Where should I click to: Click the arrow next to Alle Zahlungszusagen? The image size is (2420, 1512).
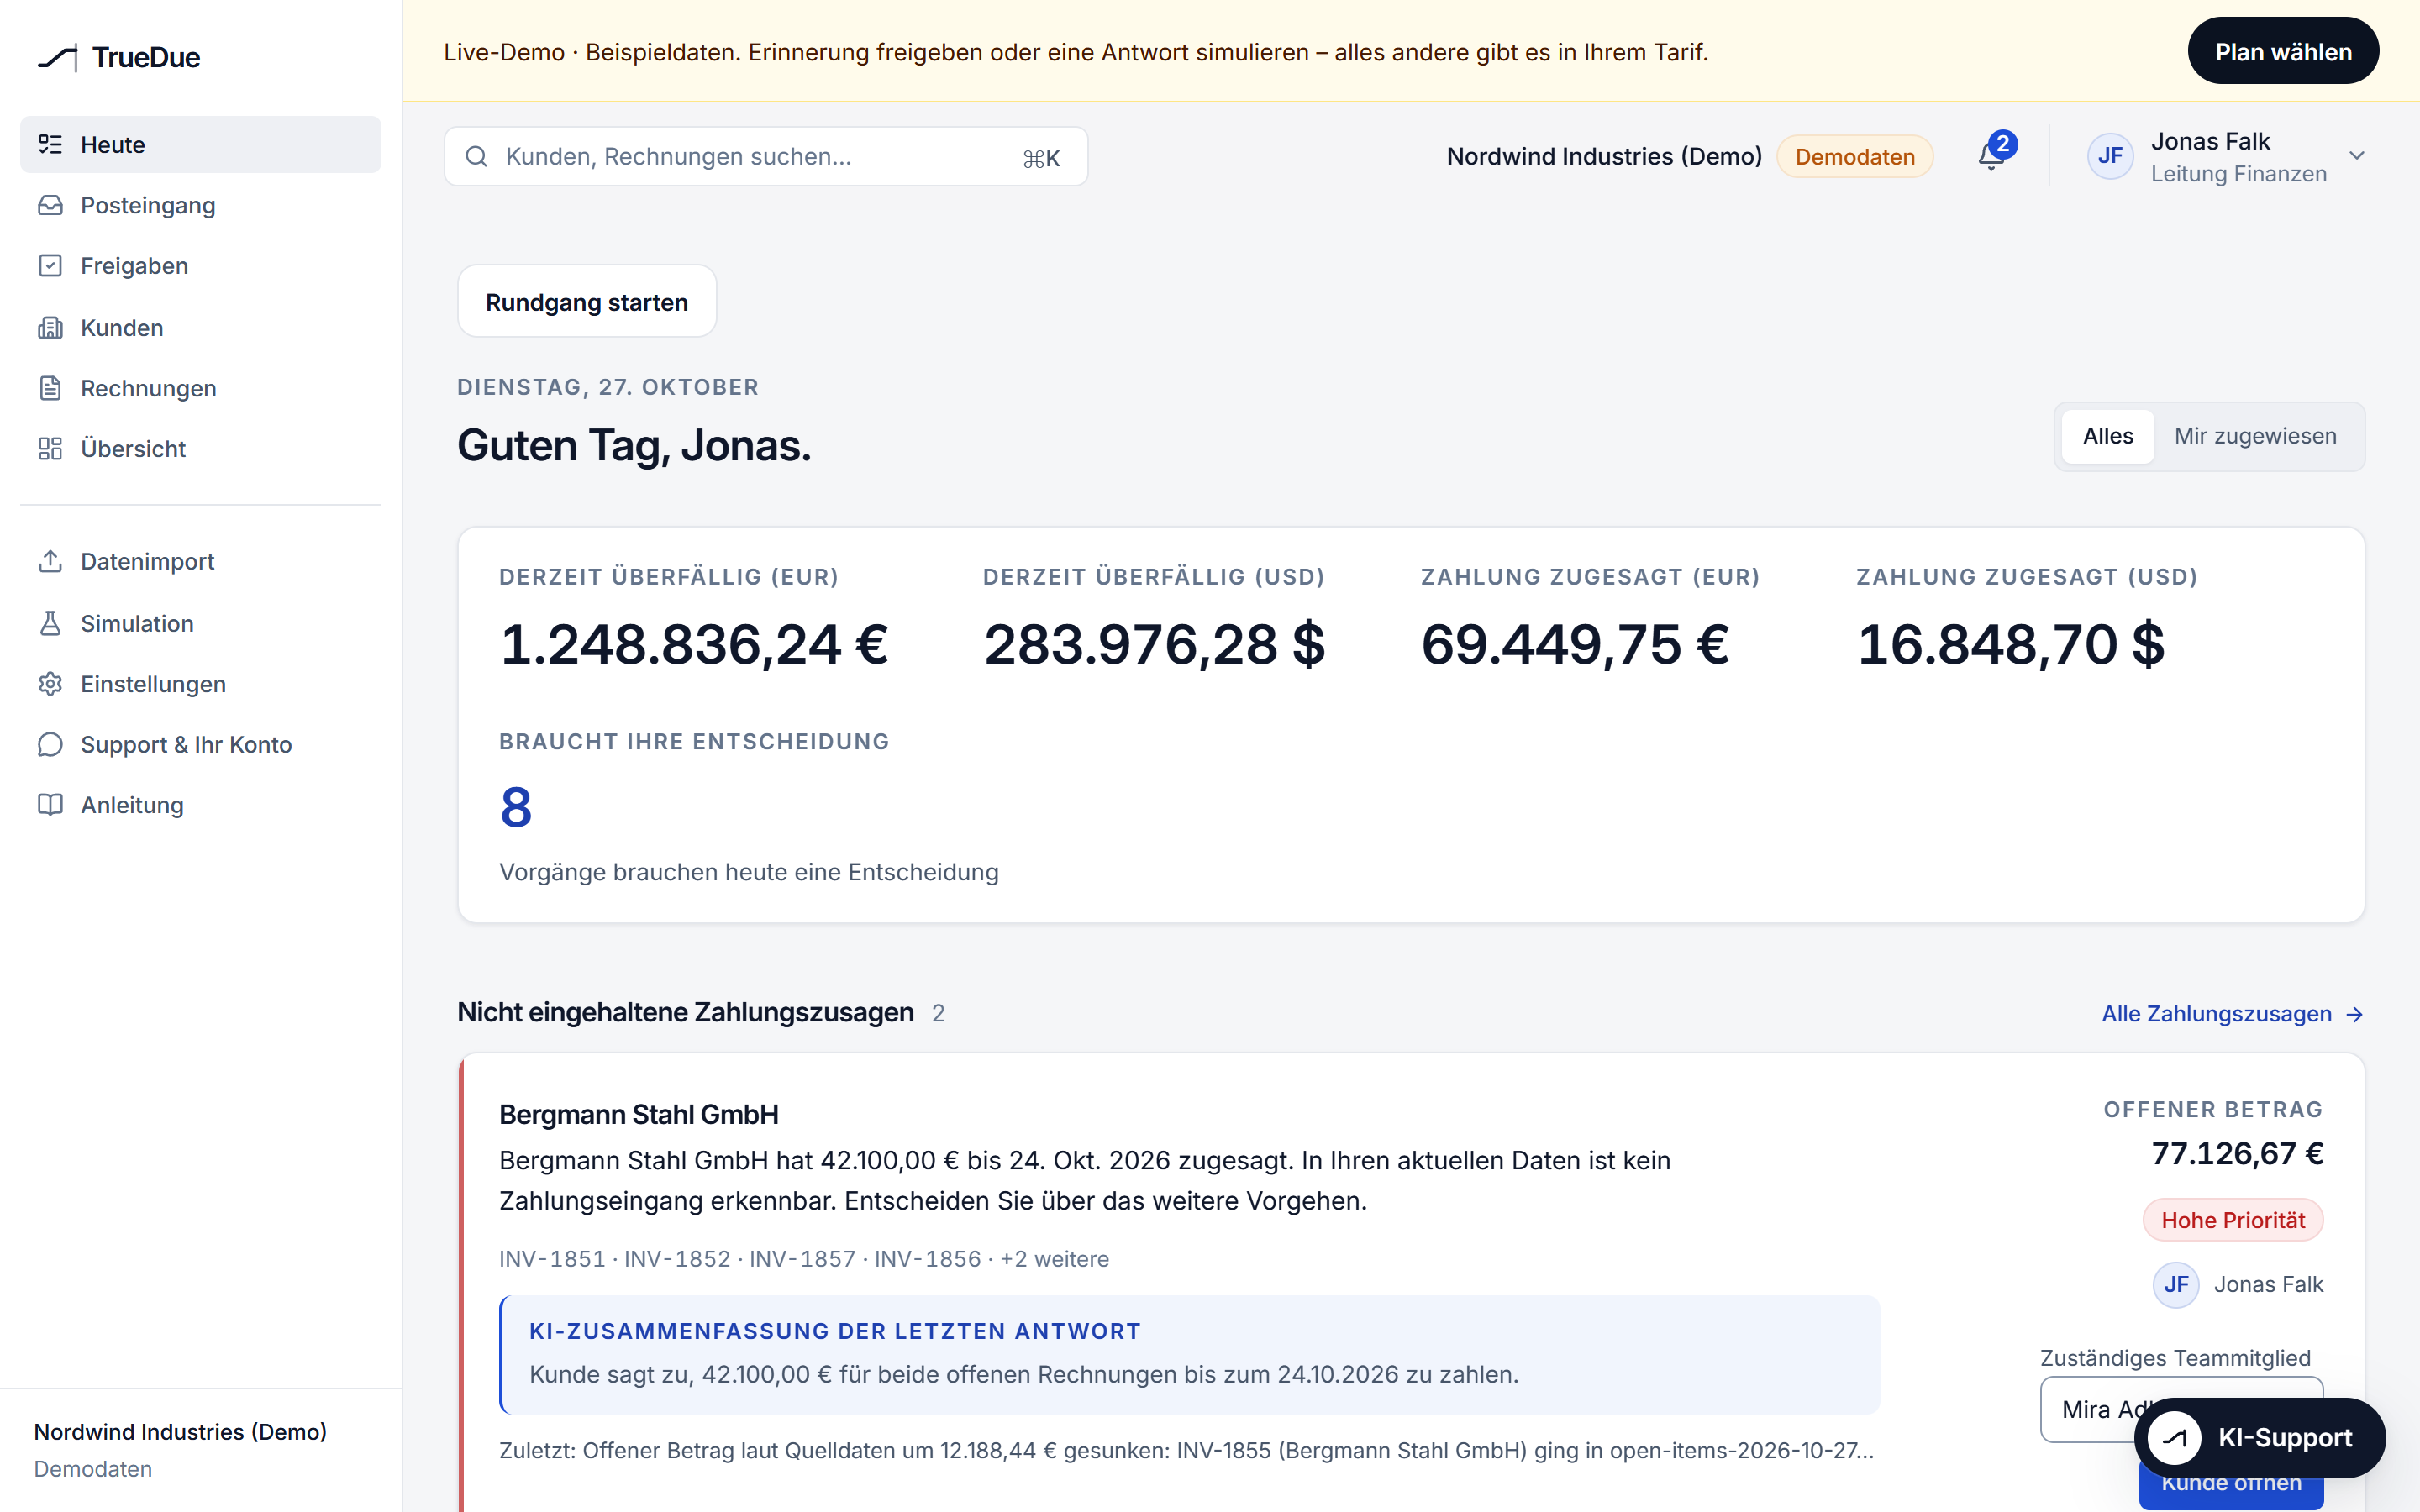click(x=2355, y=1014)
